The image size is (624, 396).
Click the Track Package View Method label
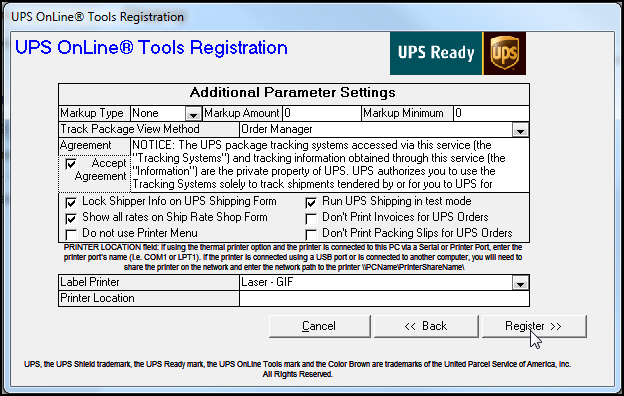[x=130, y=129]
